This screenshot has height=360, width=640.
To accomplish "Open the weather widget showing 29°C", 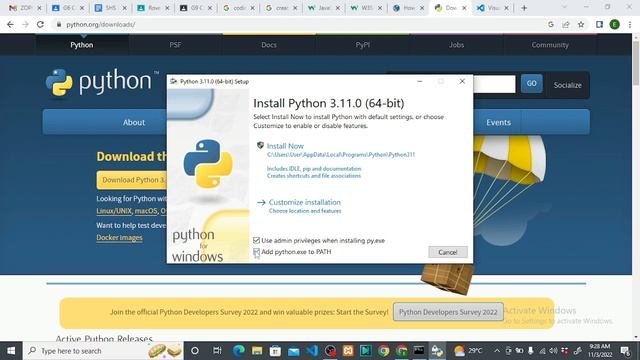I will pyautogui.click(x=469, y=351).
